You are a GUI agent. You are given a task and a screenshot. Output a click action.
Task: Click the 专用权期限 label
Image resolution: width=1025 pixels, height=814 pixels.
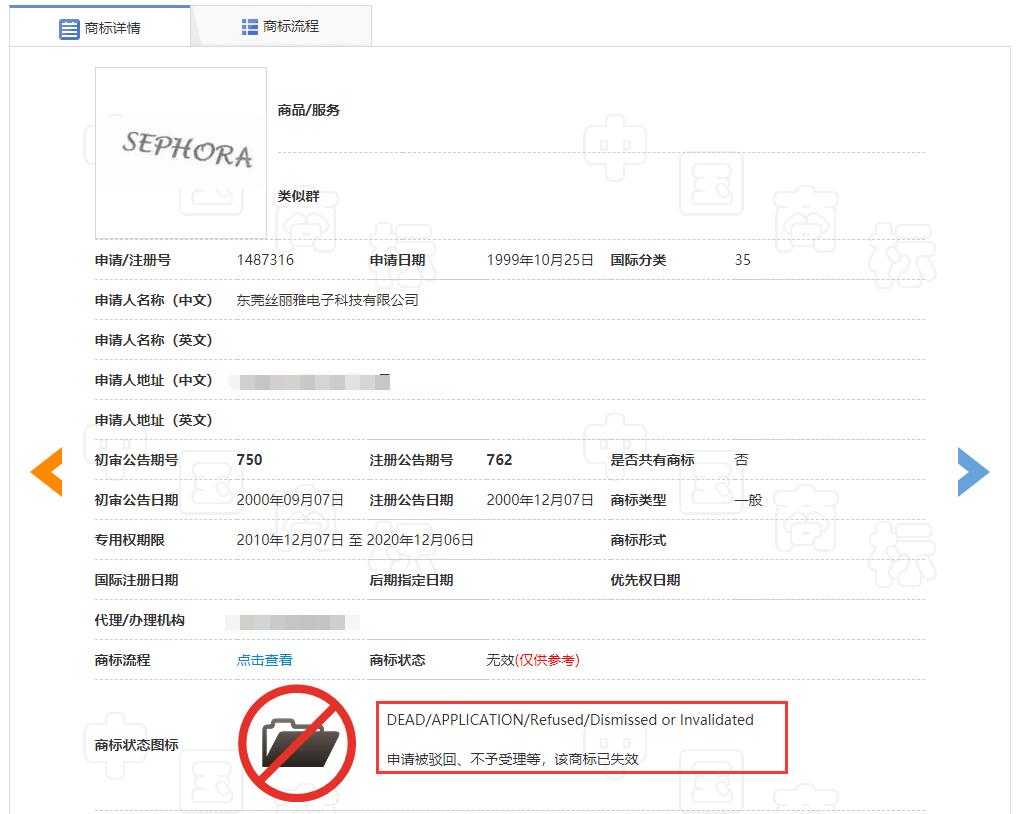pyautogui.click(x=129, y=540)
